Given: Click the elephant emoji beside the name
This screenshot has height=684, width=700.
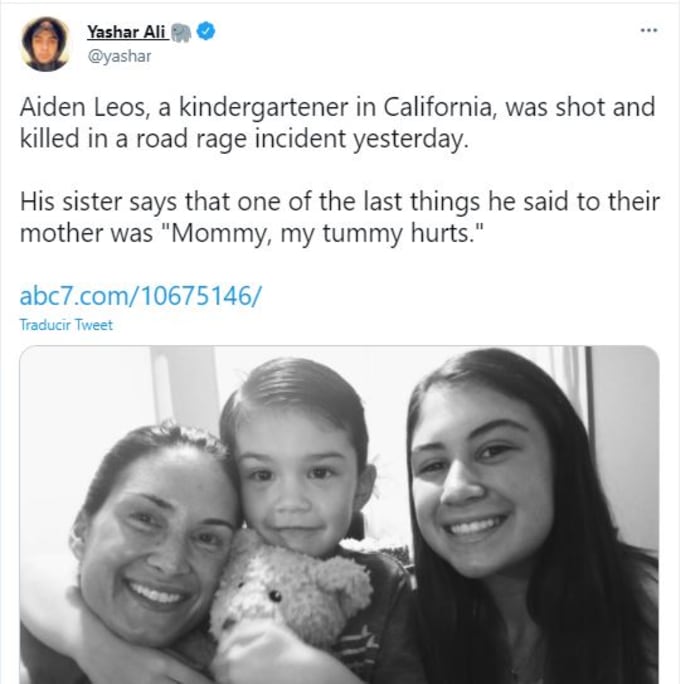Looking at the screenshot, I should 181,33.
